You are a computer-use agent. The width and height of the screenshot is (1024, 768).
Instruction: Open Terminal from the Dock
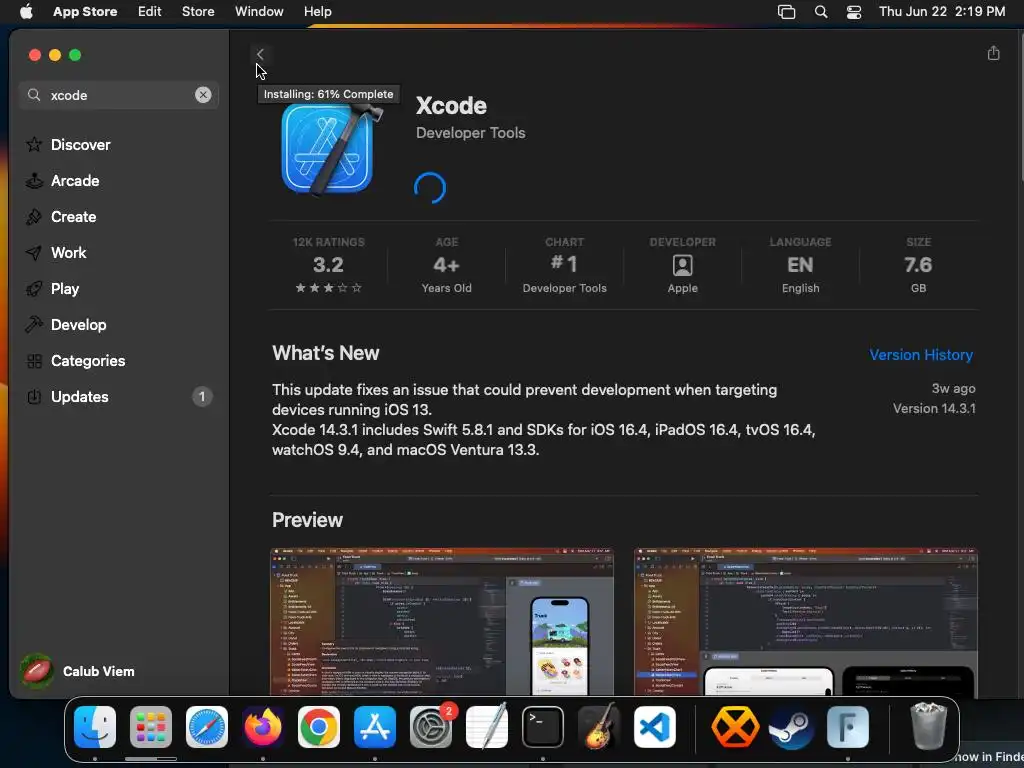coord(543,727)
